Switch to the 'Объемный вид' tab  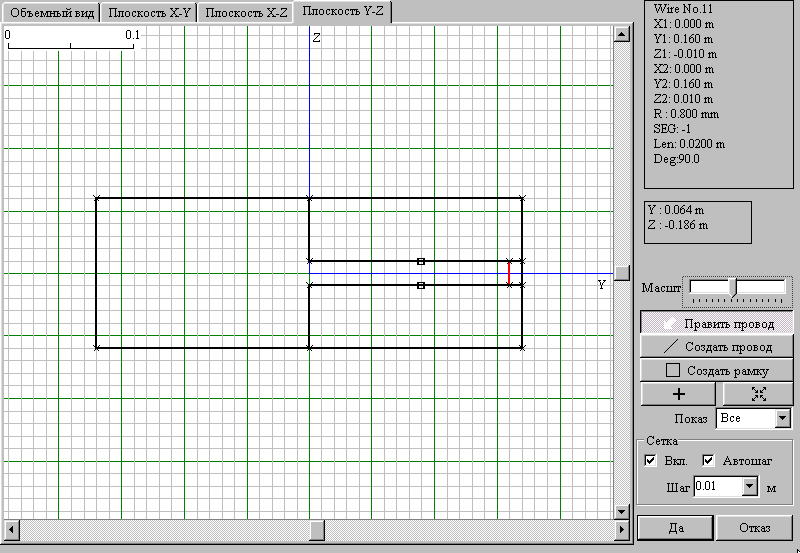50,13
